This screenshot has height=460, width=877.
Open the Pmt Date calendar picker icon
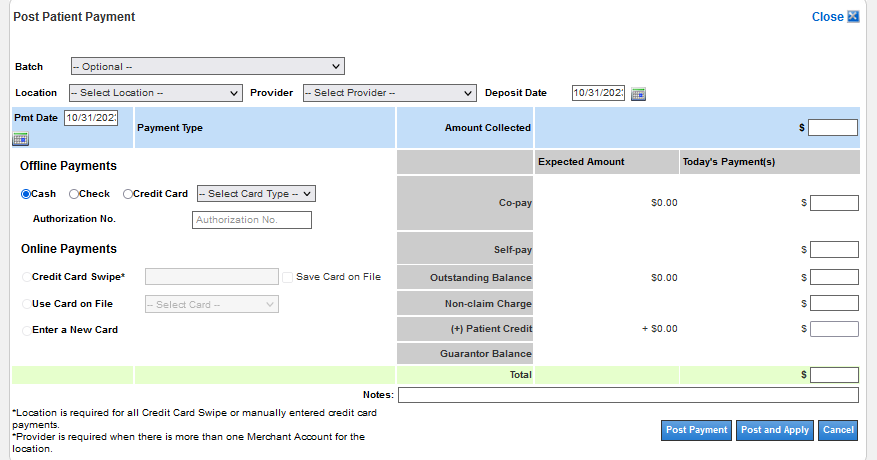[20, 139]
